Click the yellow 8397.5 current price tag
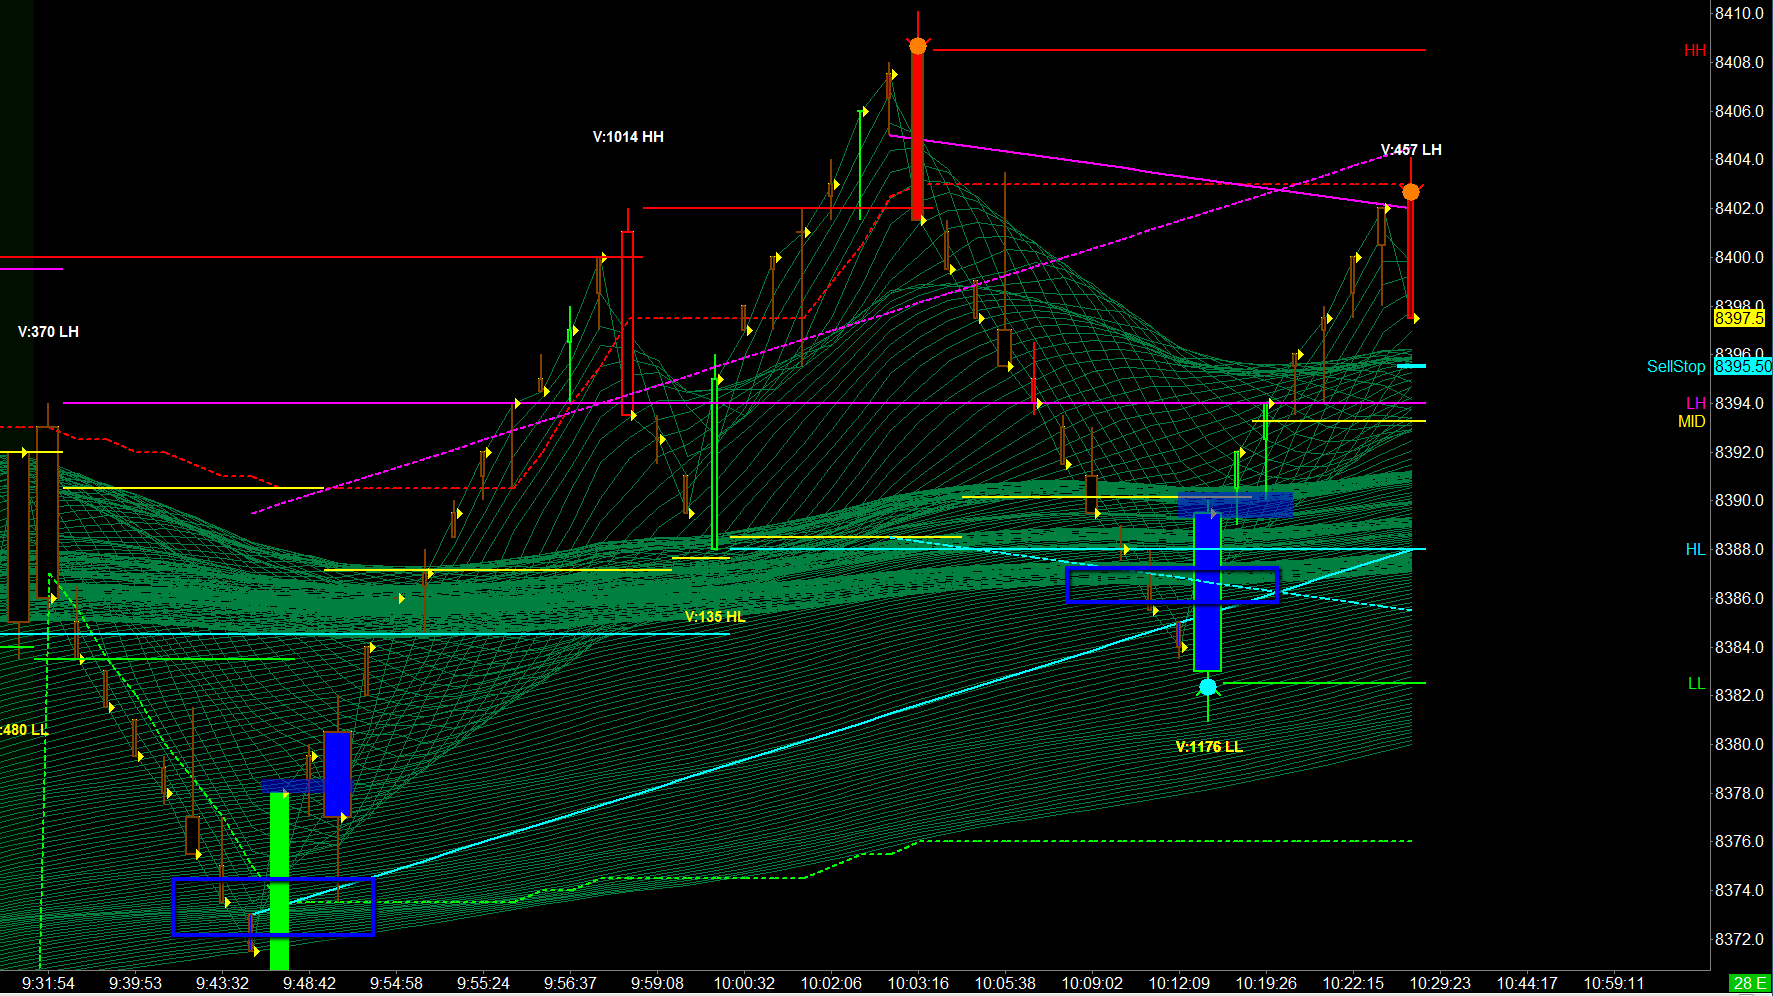 (1740, 318)
